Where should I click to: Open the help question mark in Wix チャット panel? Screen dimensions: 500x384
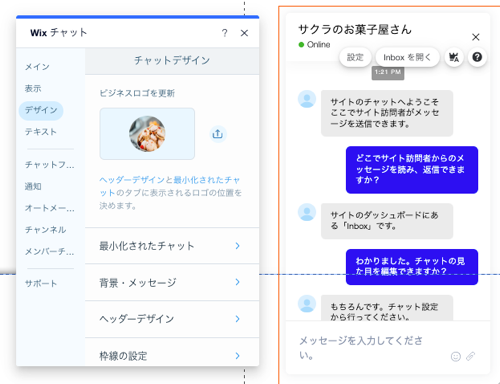[225, 33]
